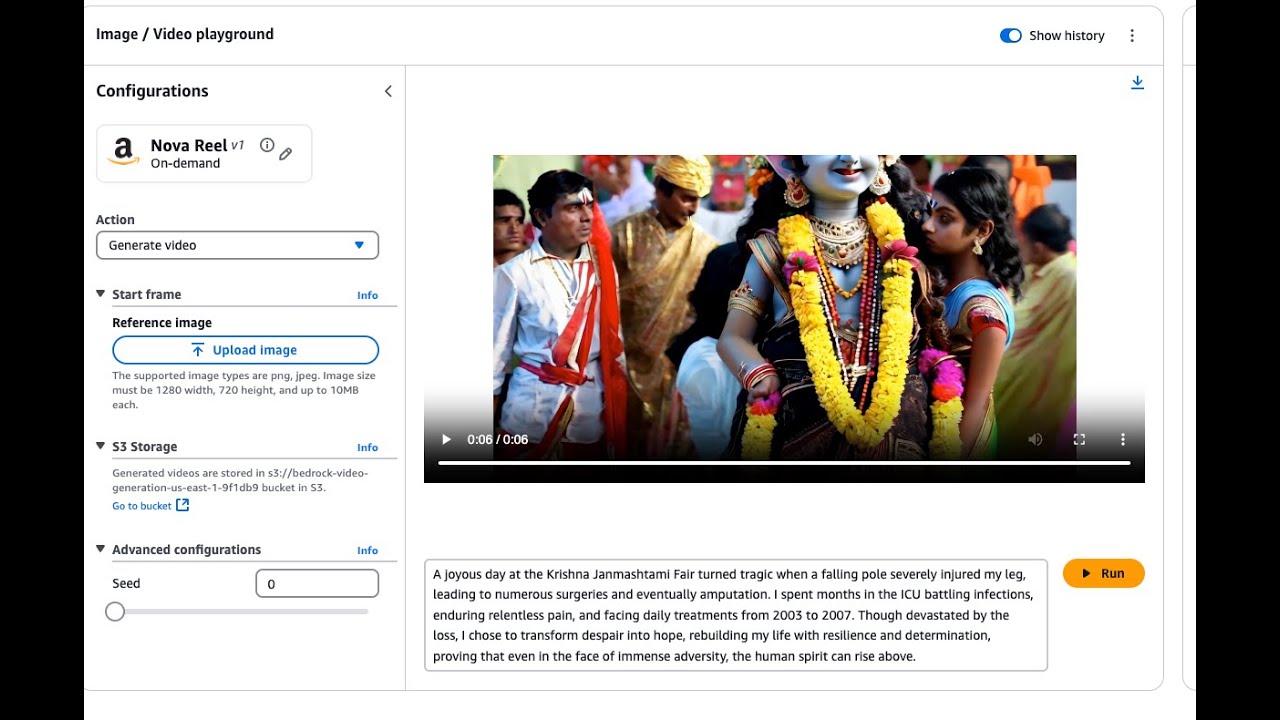Open the Go to bucket link
The height and width of the screenshot is (720, 1280).
click(x=142, y=506)
